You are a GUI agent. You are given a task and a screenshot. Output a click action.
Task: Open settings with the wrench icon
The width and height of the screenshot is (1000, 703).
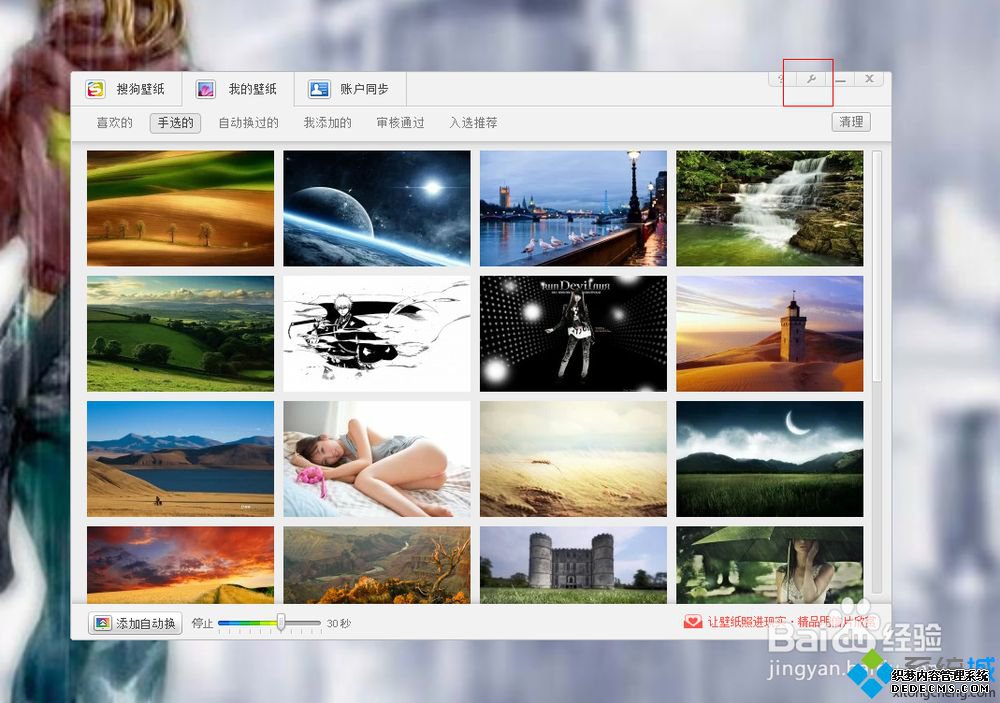coord(811,79)
